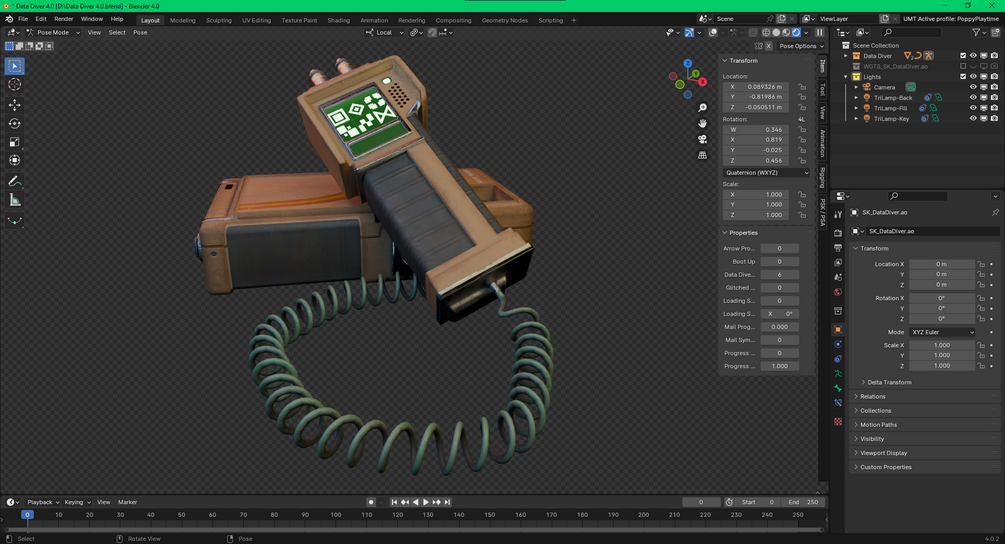Image resolution: width=1005 pixels, height=544 pixels.
Task: Click the zoom magnifier viewport icon
Action: click(702, 108)
